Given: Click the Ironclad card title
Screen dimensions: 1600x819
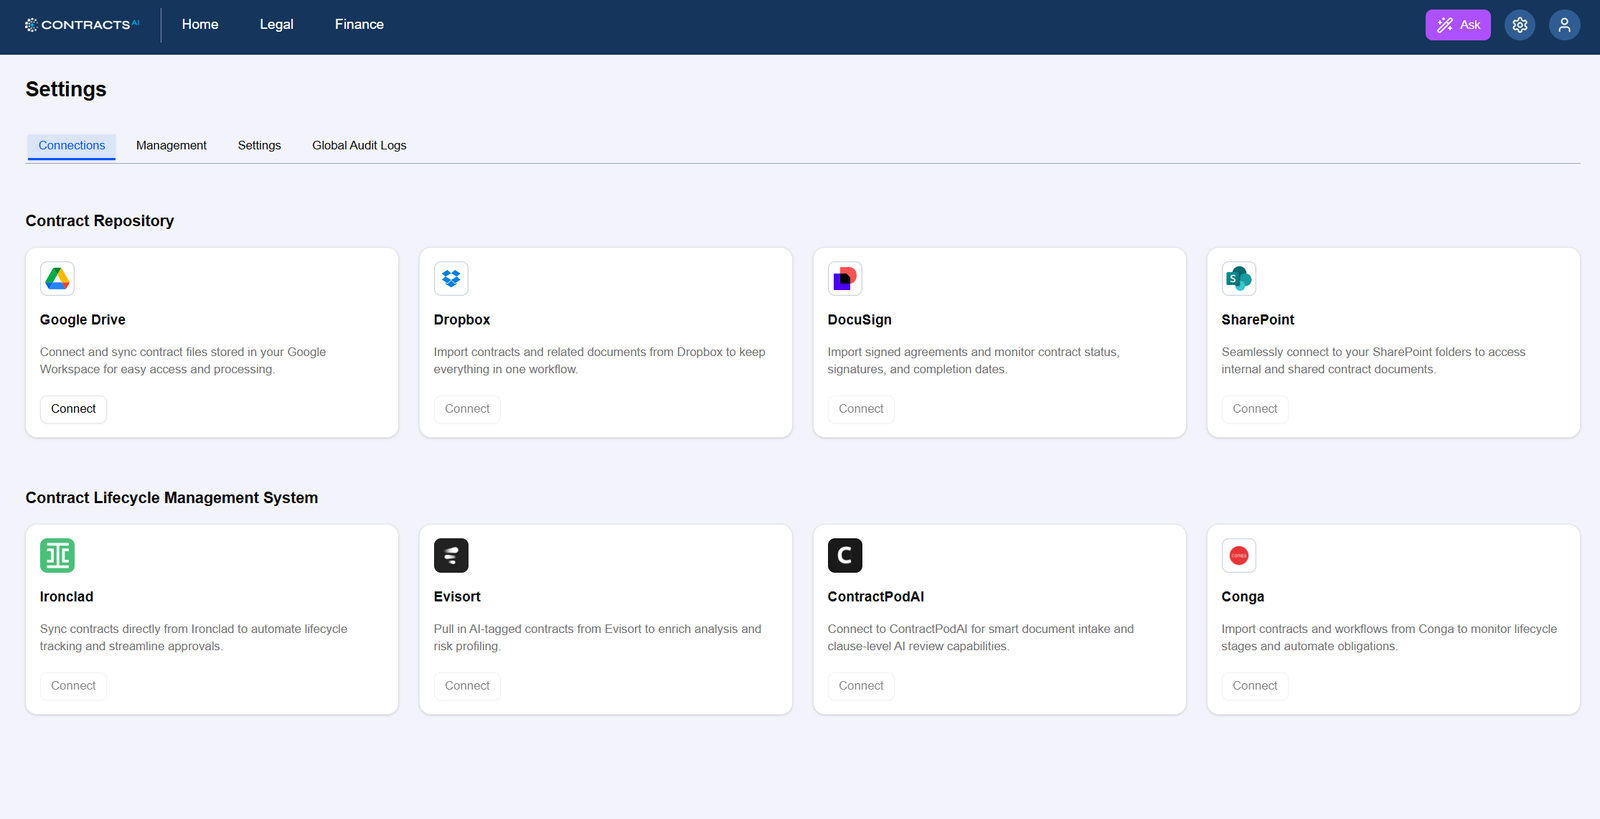Looking at the screenshot, I should [x=67, y=597].
